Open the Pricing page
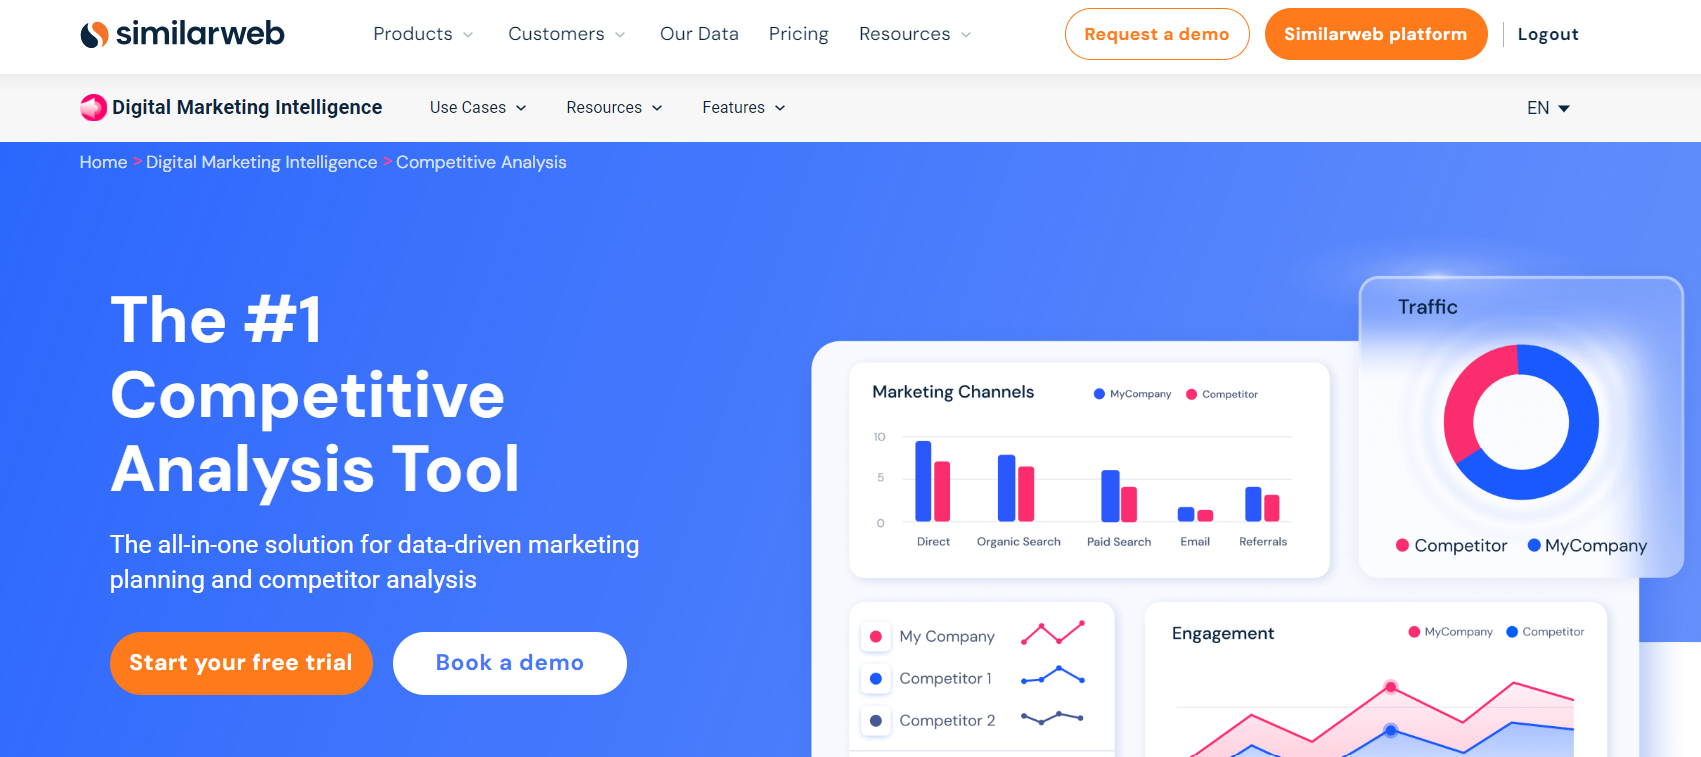The width and height of the screenshot is (1701, 757). pos(798,34)
